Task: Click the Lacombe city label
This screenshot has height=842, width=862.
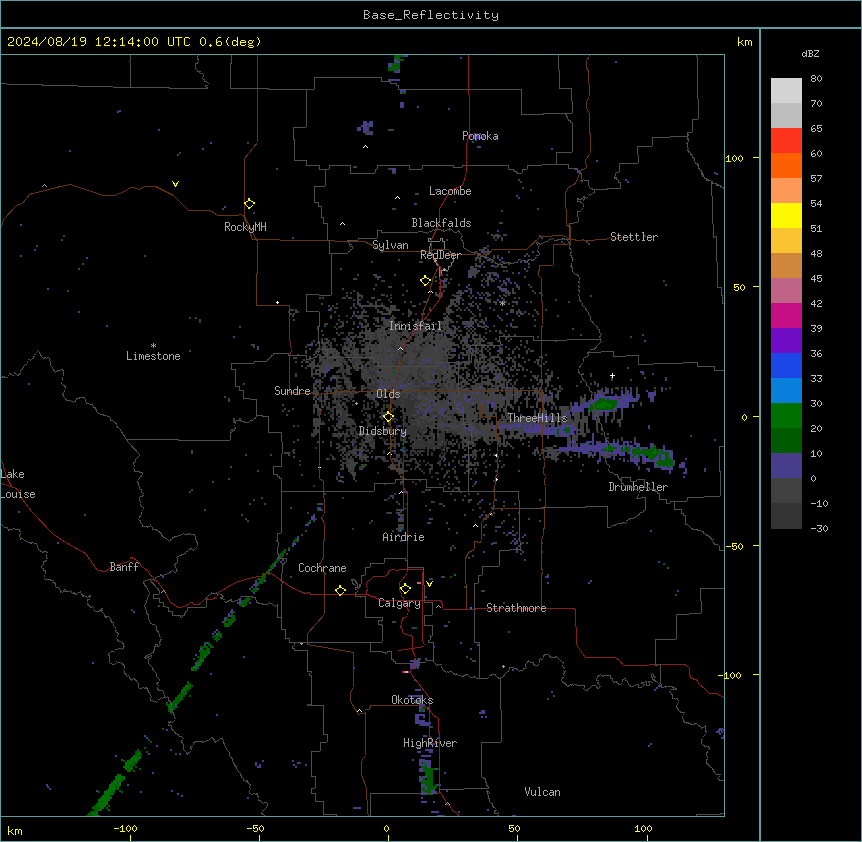Action: click(450, 191)
